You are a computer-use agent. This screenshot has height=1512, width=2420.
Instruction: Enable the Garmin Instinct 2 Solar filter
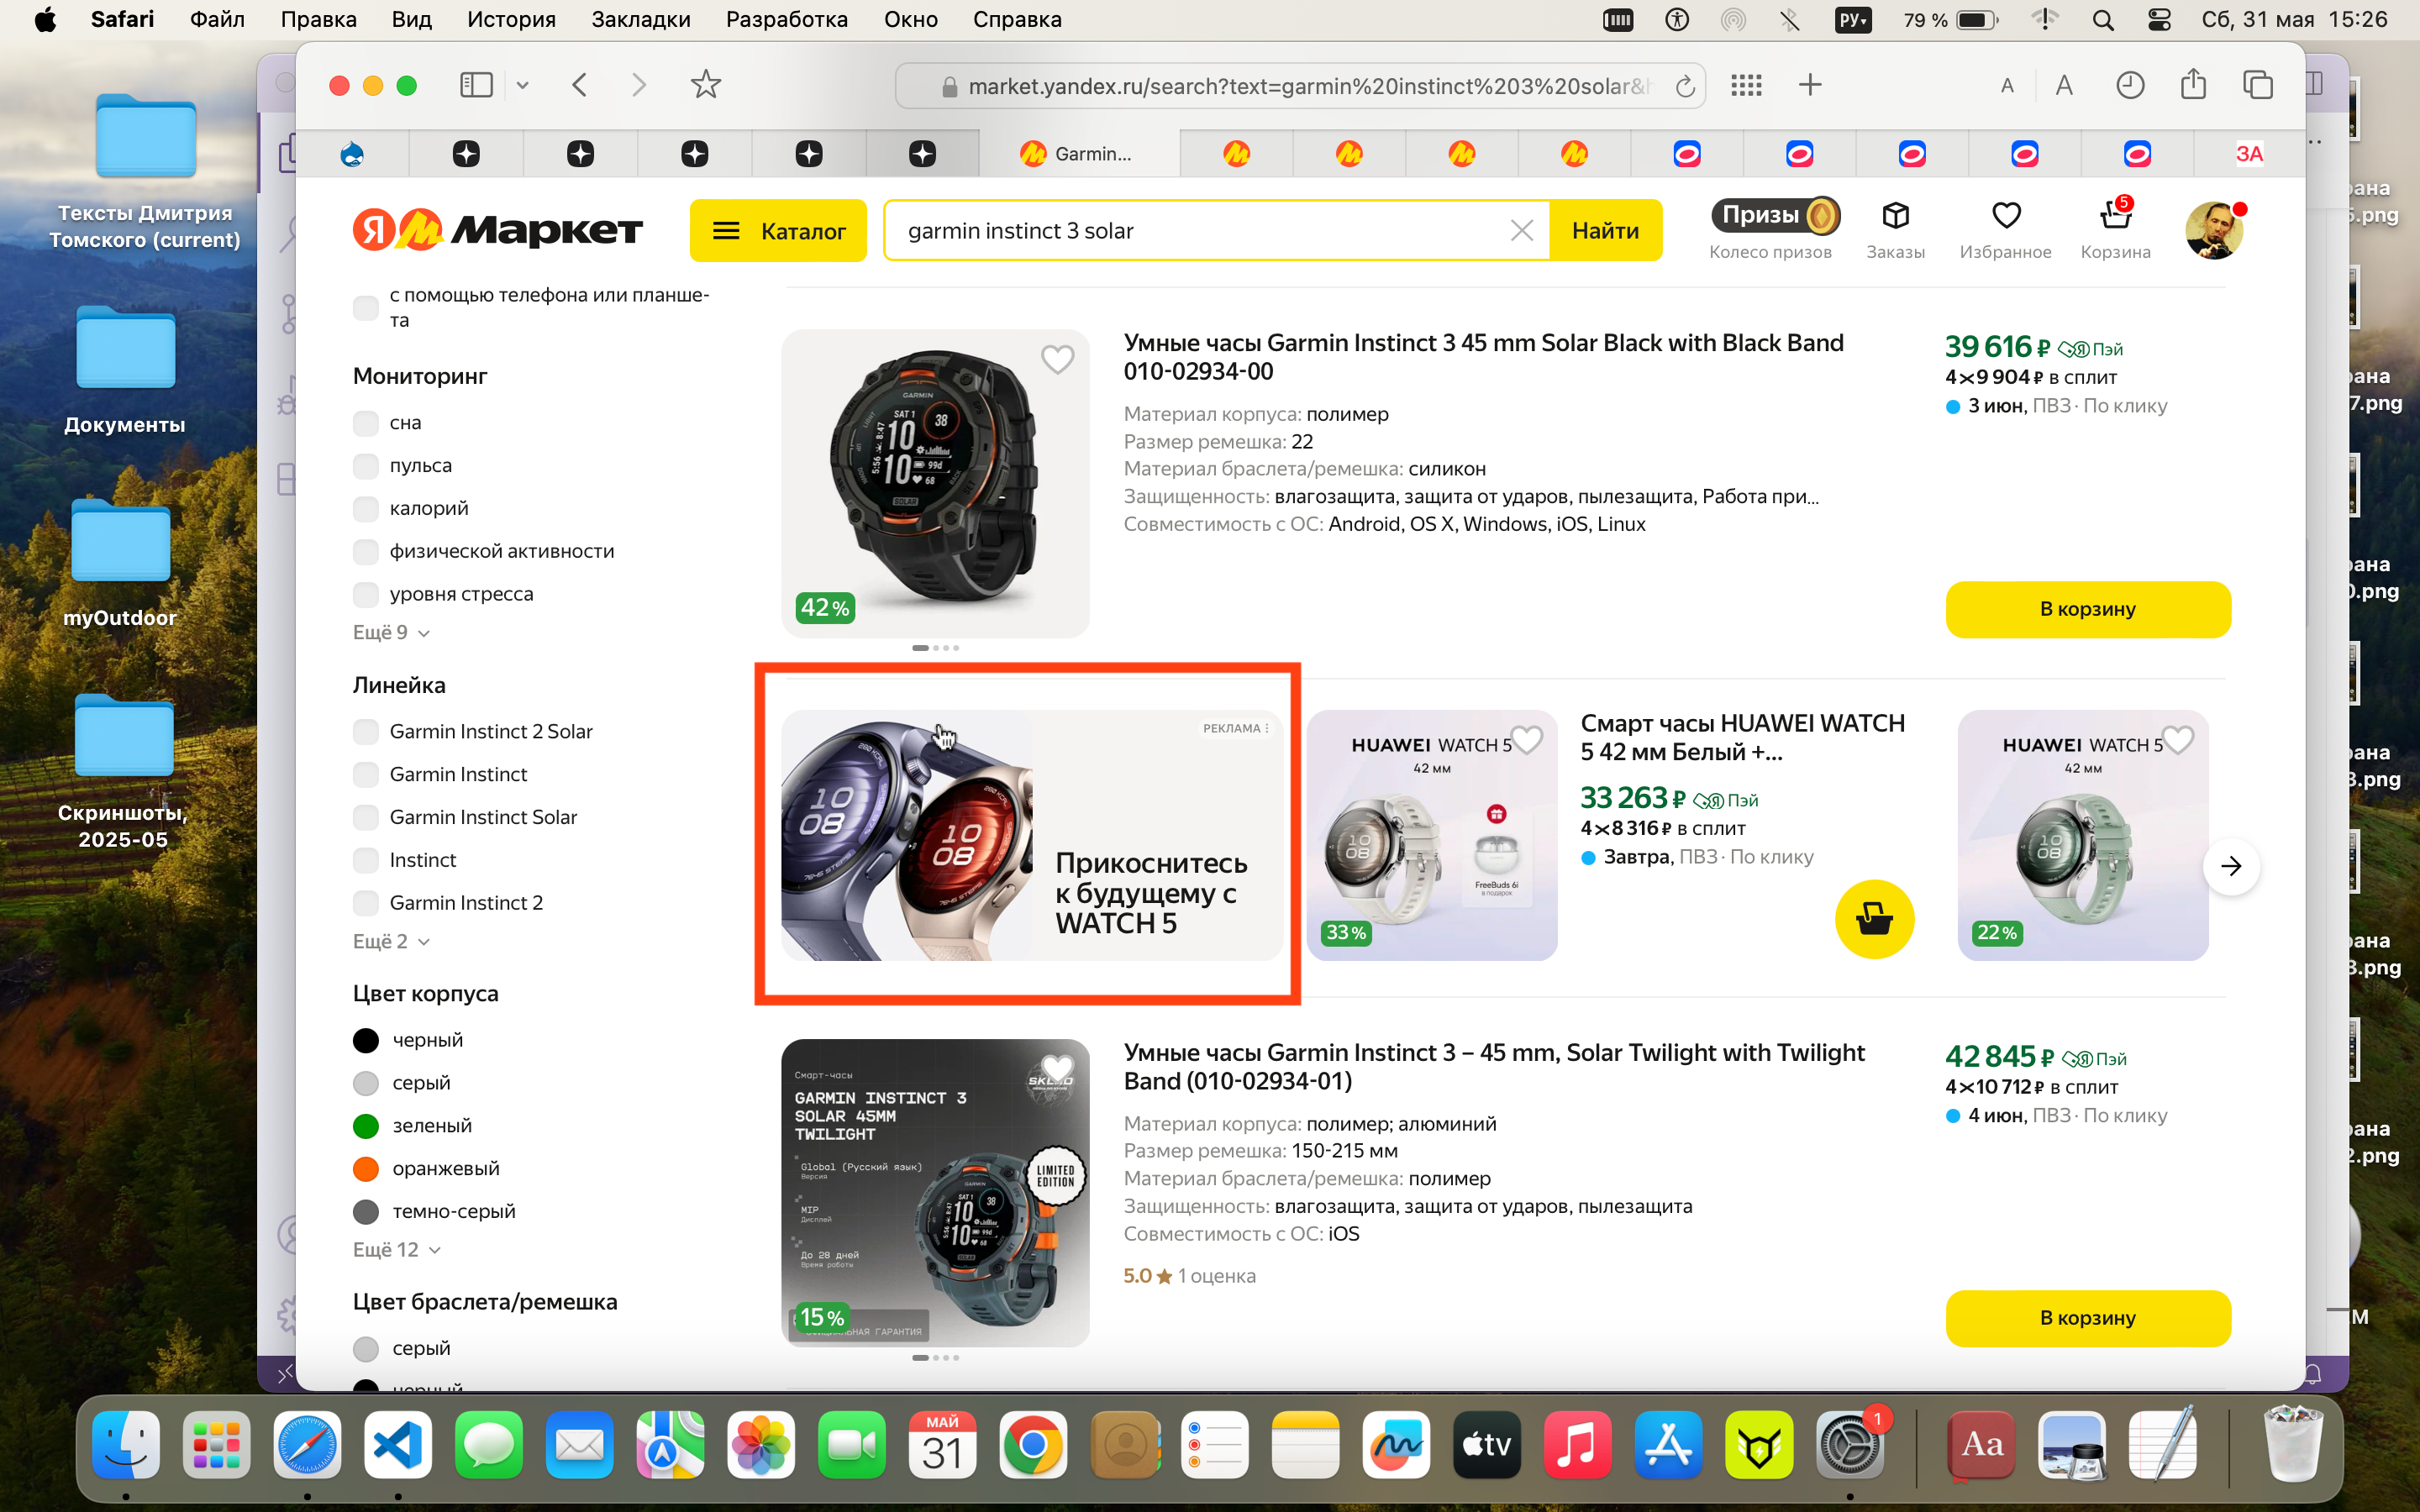[366, 732]
